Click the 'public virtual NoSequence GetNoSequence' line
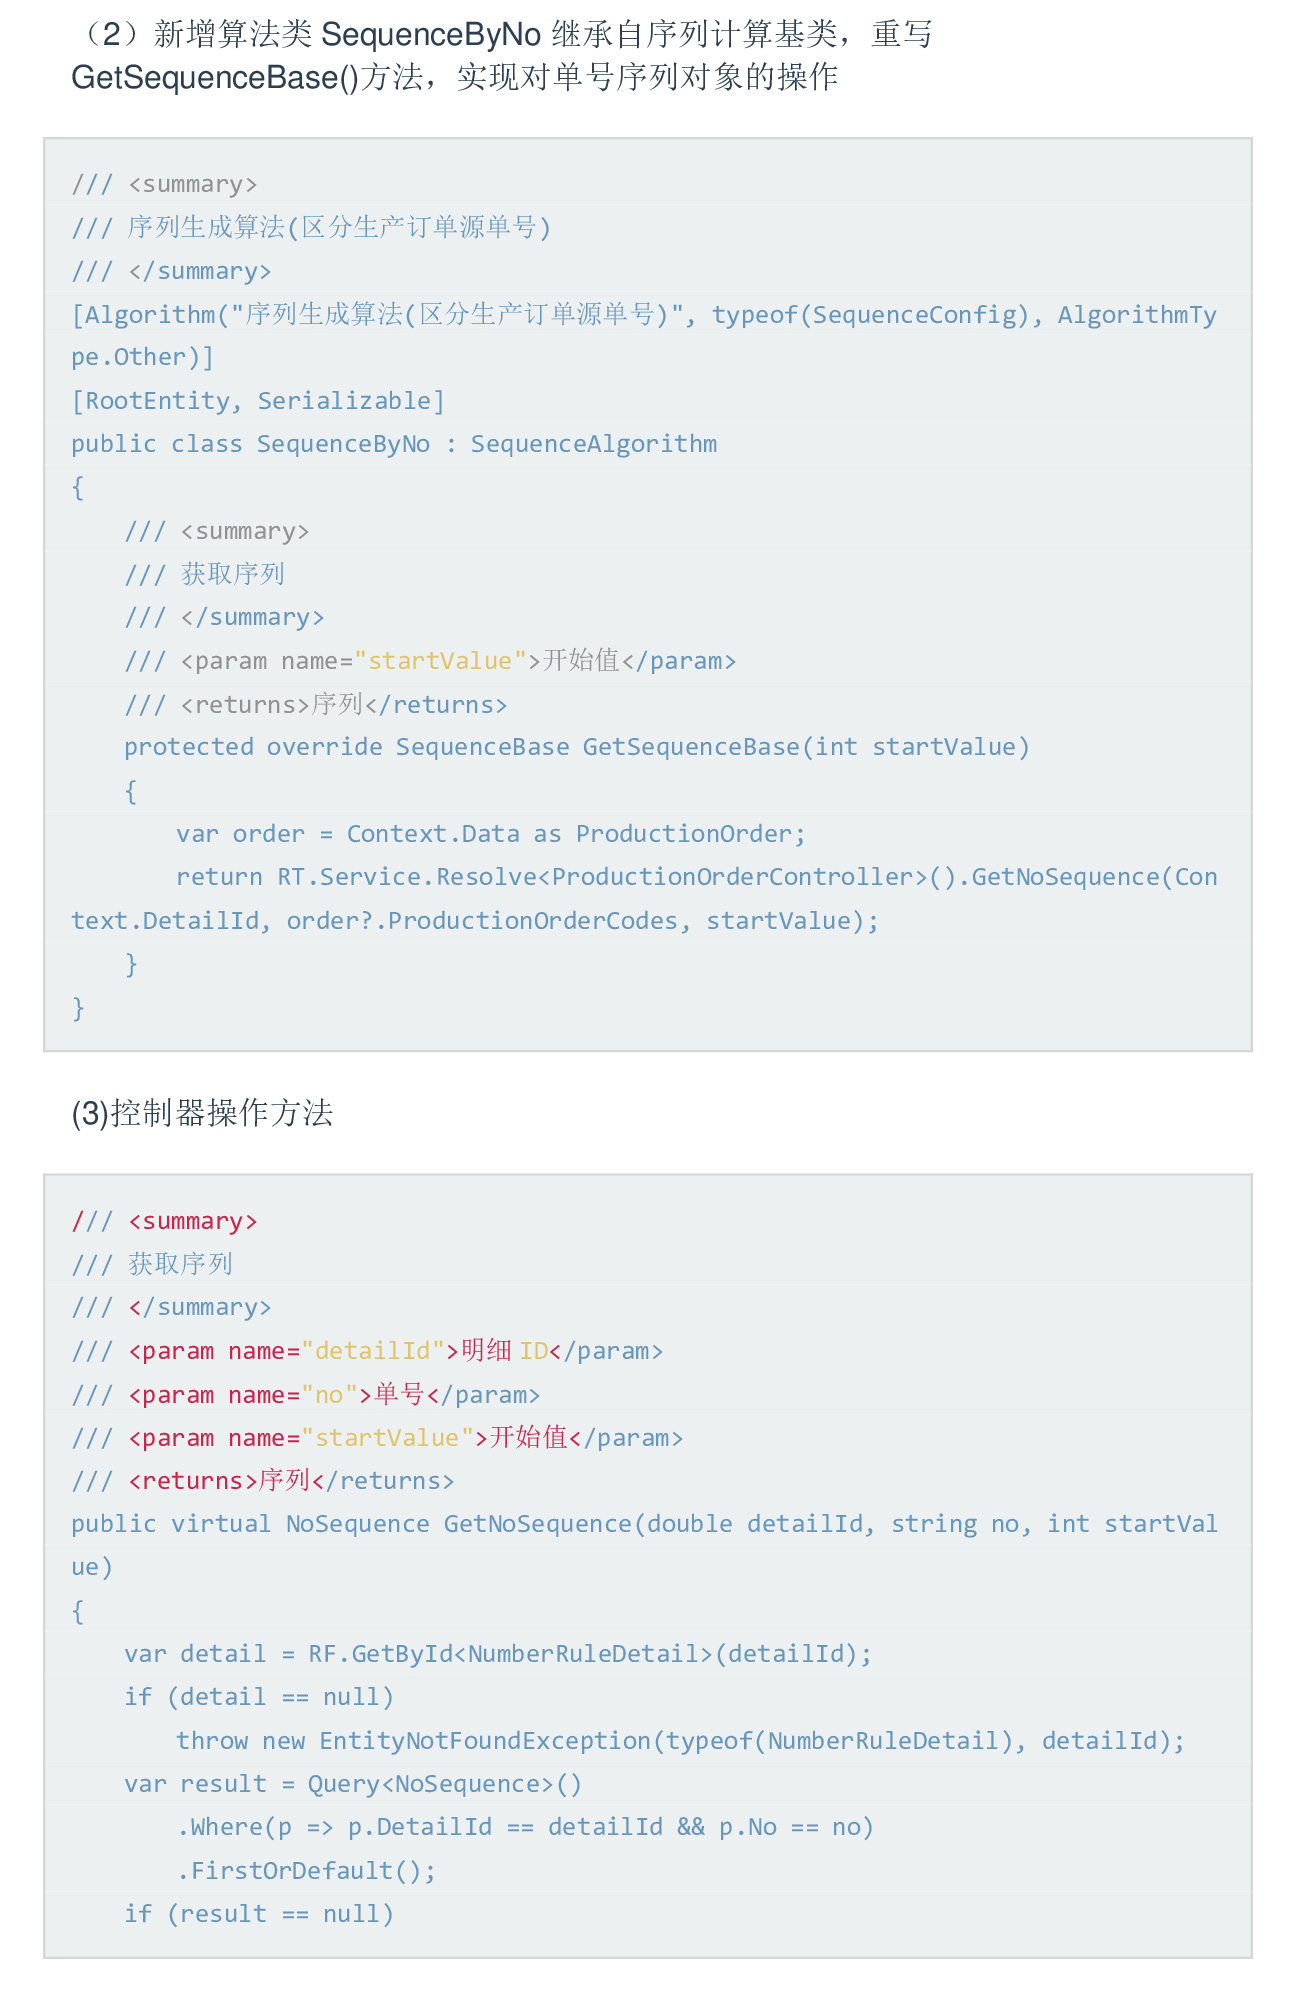Viewport: 1299px width, 1989px height. point(644,1524)
